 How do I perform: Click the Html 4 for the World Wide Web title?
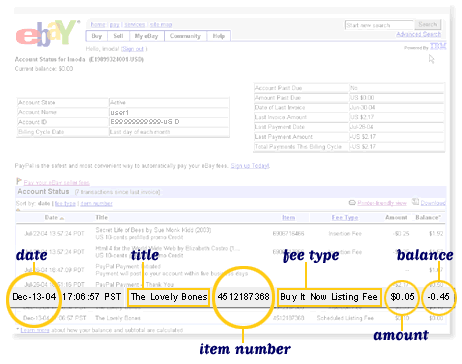[x=167, y=248]
